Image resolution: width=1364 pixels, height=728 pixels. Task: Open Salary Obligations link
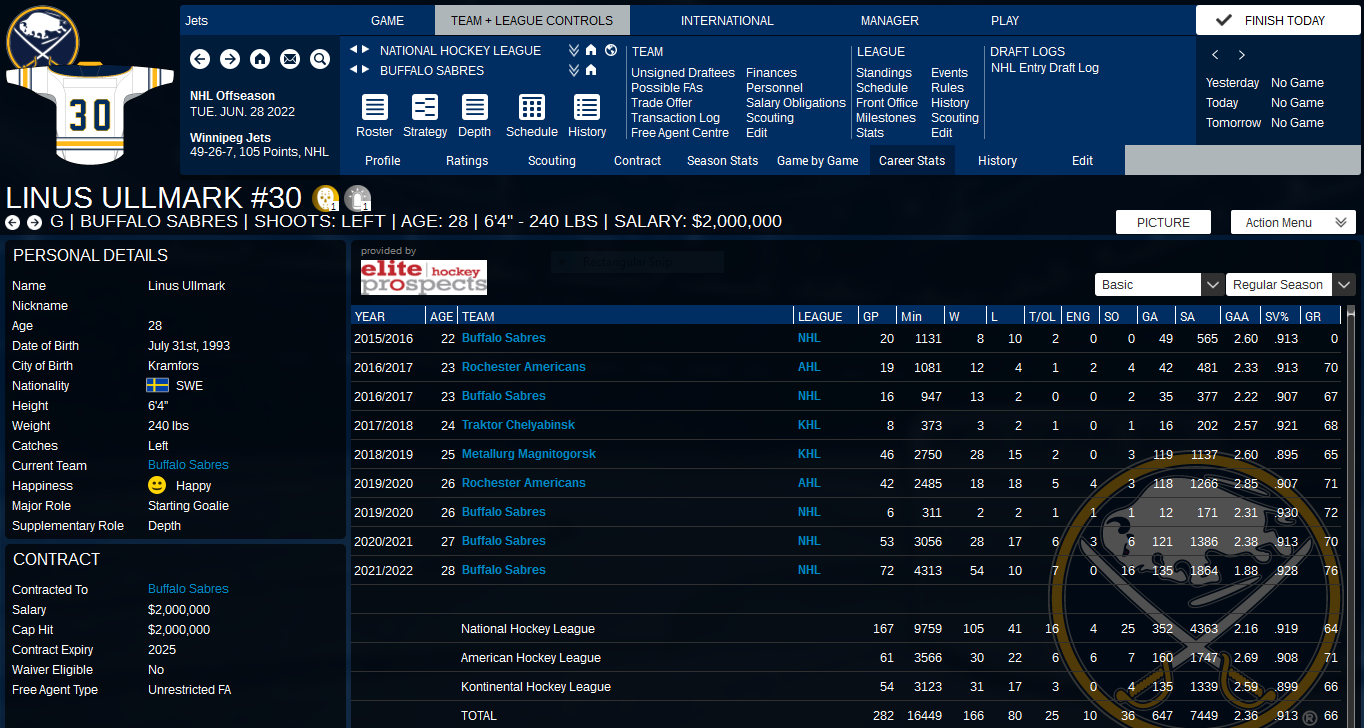(796, 103)
